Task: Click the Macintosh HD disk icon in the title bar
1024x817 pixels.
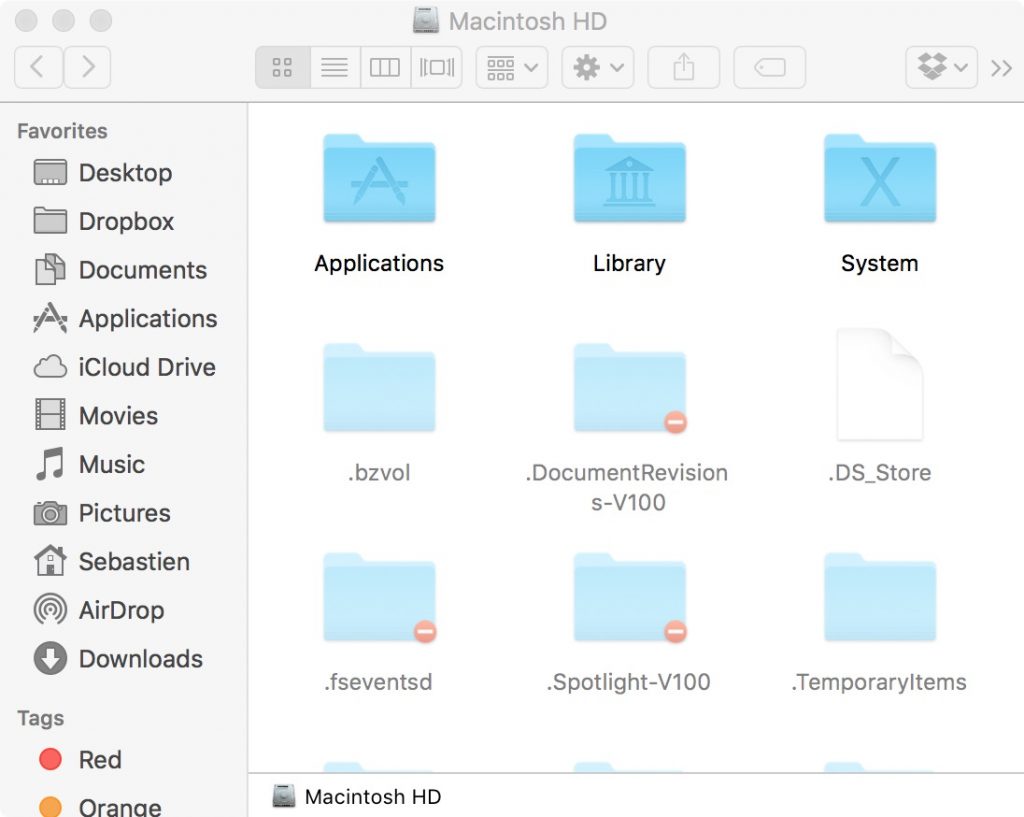Action: tap(426, 21)
